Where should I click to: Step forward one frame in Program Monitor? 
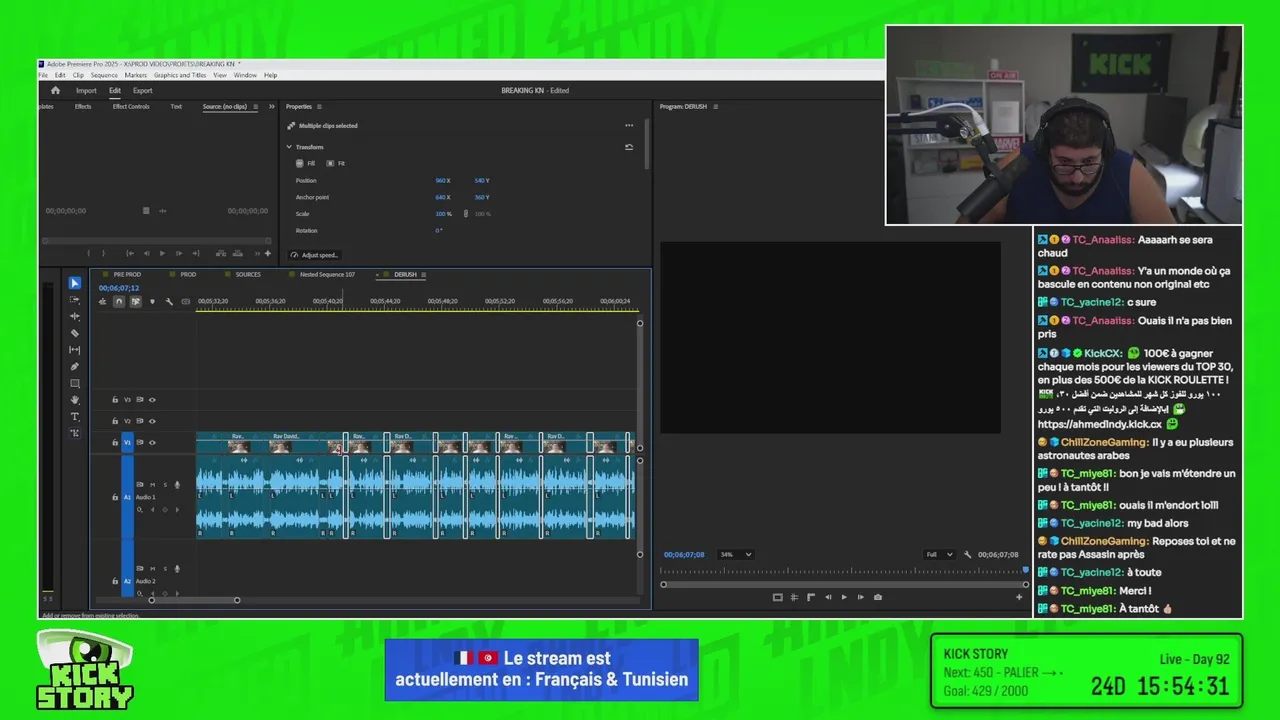(860, 597)
